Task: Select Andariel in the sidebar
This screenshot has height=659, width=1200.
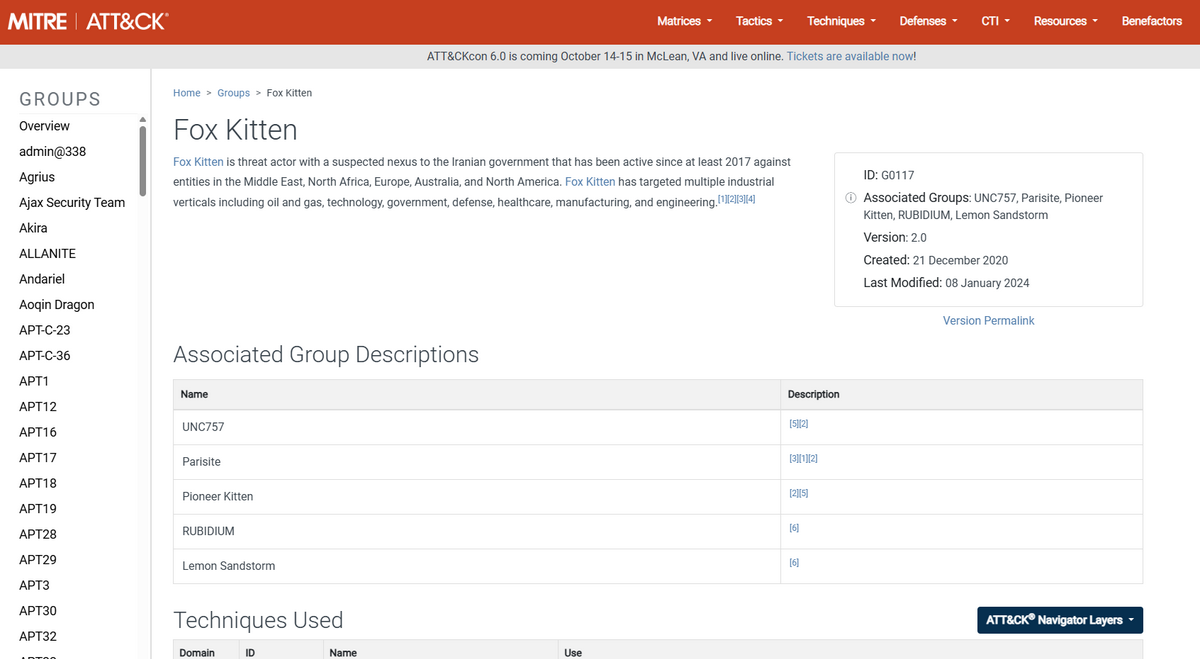Action: point(42,279)
